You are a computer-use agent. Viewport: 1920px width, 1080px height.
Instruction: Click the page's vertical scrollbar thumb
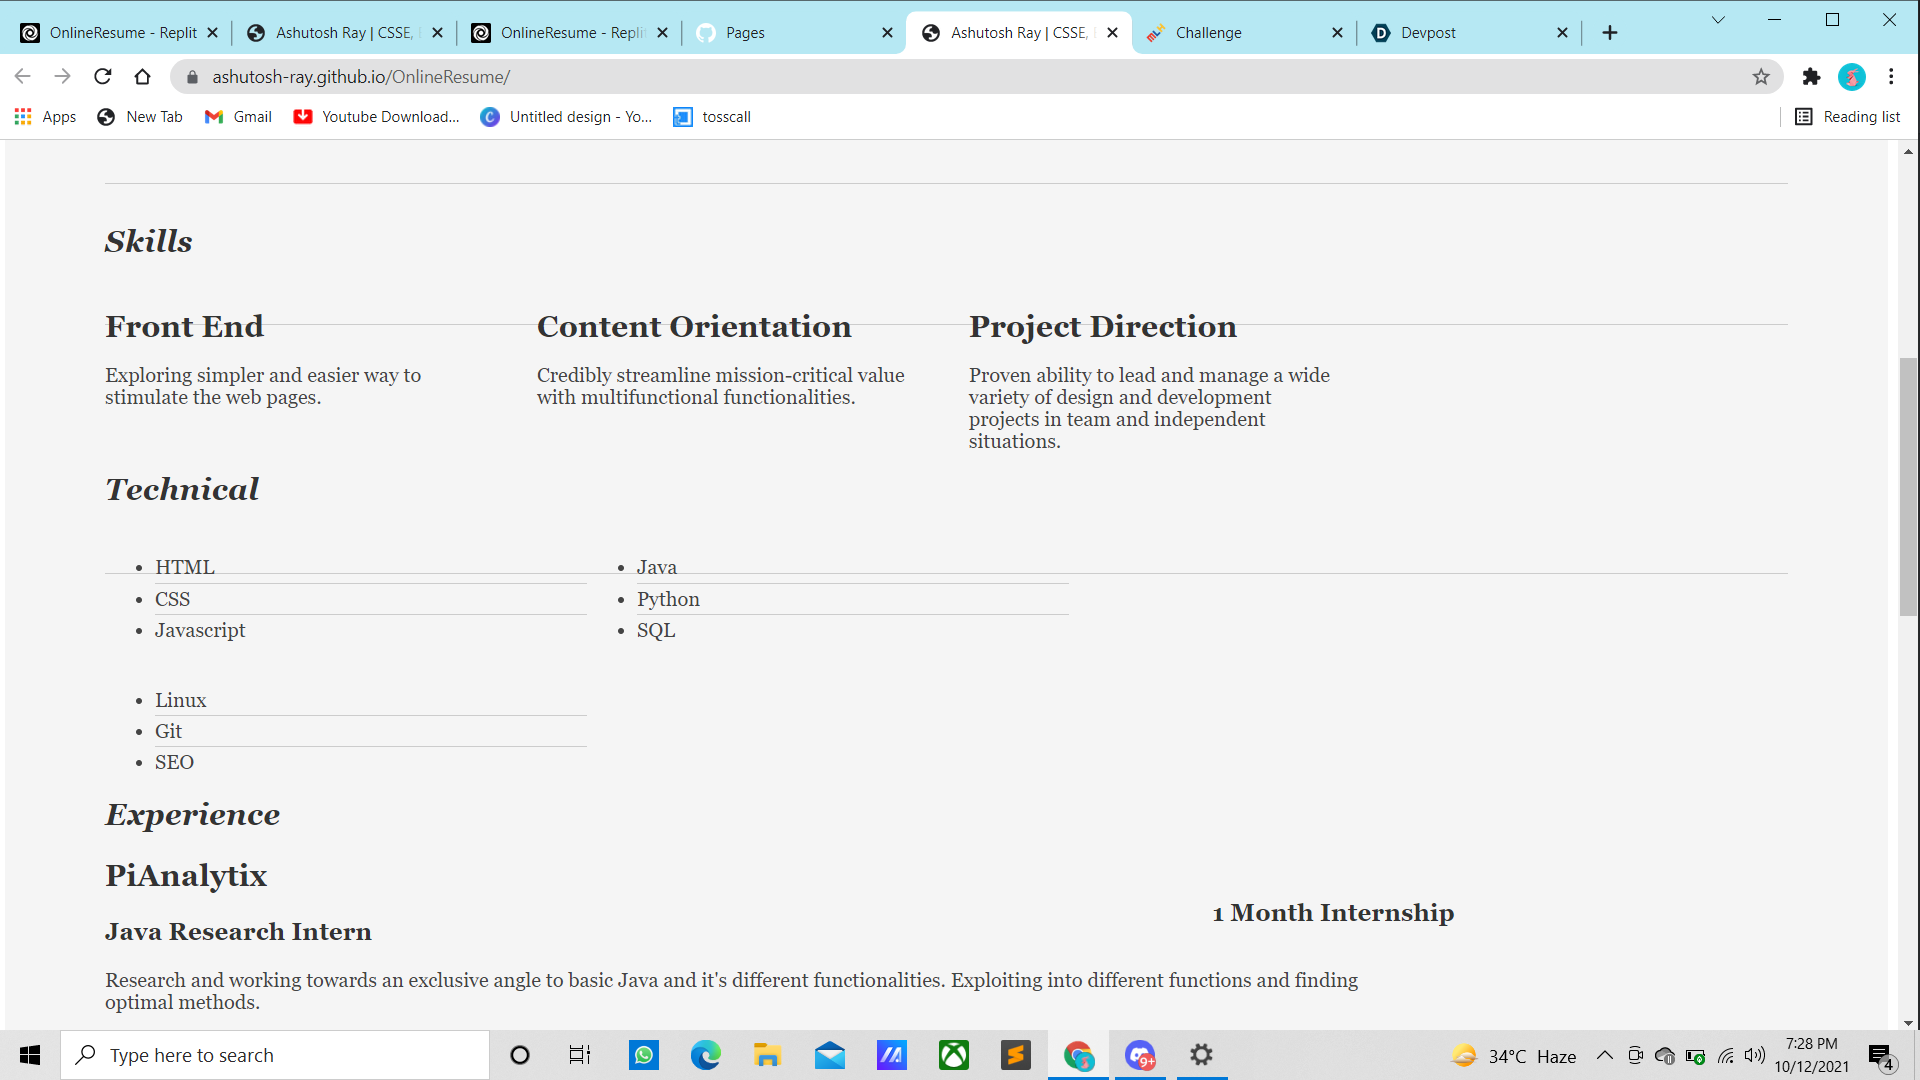1908,486
